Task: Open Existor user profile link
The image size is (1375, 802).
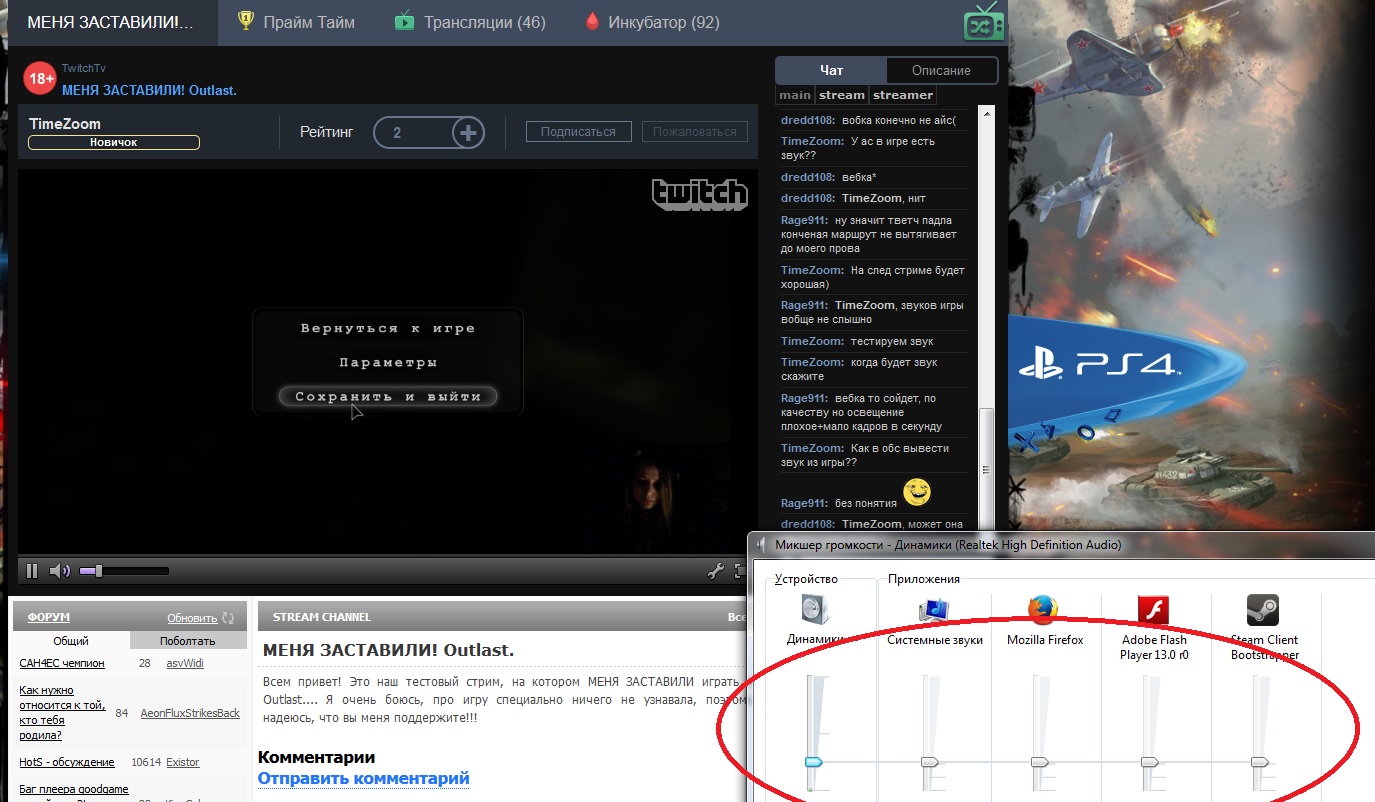Action: click(183, 762)
